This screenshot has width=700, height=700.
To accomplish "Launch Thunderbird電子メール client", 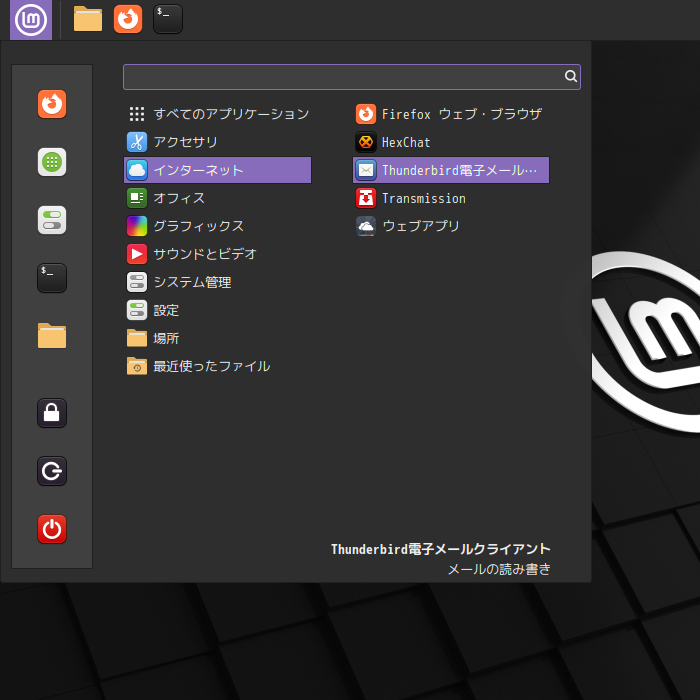I will click(451, 170).
